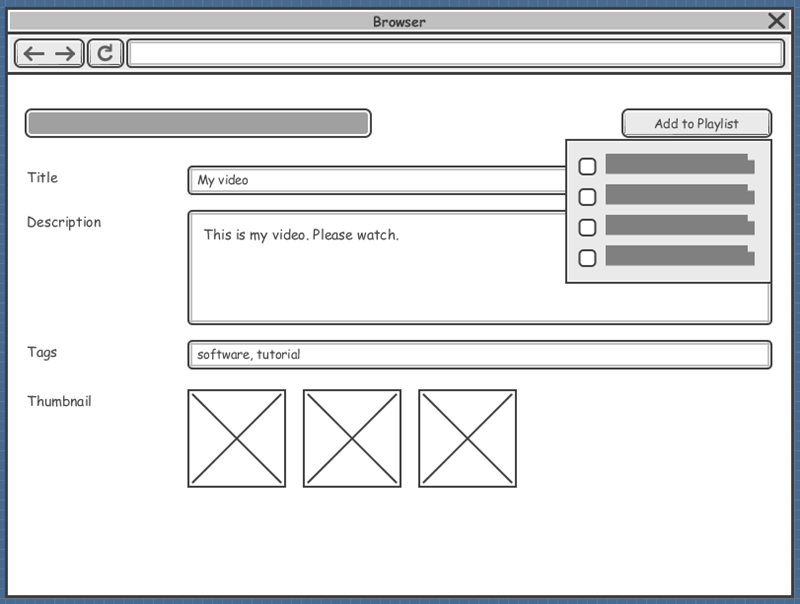Image resolution: width=800 pixels, height=604 pixels.
Task: Go back with the left arrow
Action: [34, 54]
